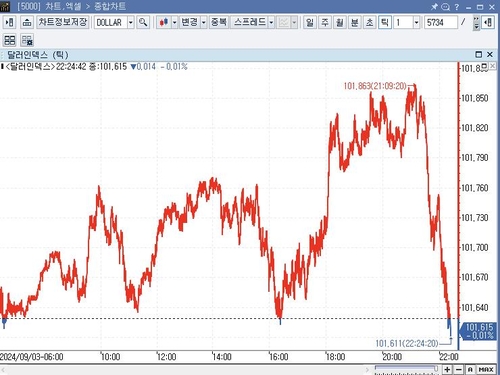Click the 변경 button
This screenshot has height=375, width=500.
(189, 22)
